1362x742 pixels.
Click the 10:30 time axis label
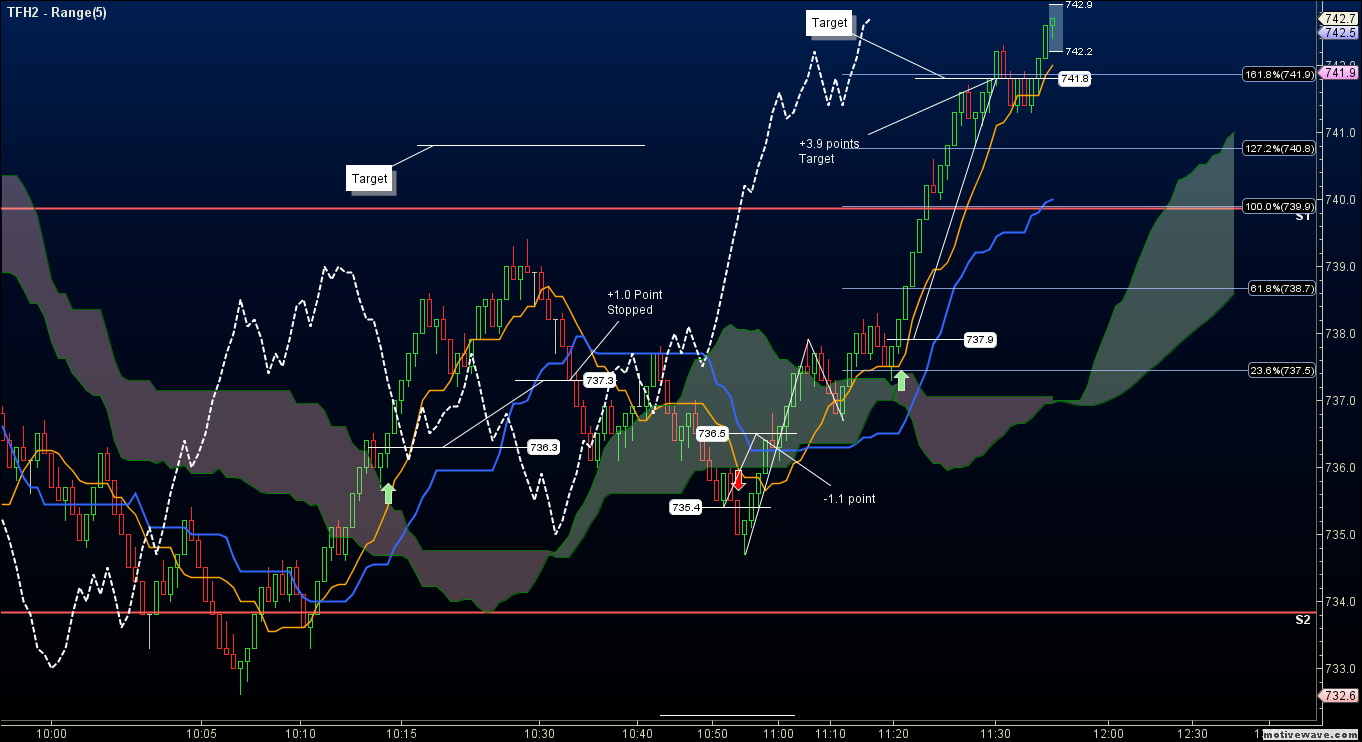[539, 733]
